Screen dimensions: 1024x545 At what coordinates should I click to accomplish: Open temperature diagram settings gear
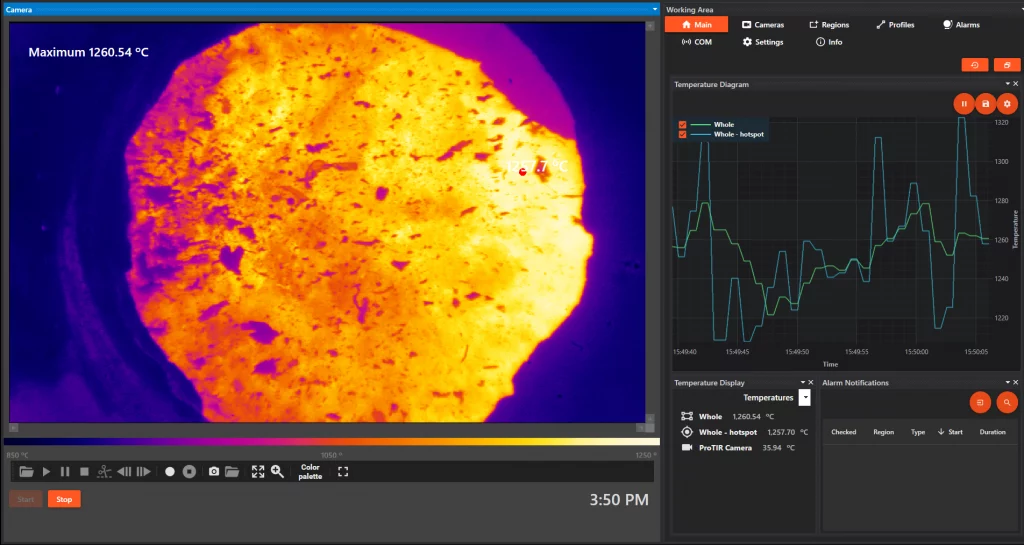click(1007, 104)
